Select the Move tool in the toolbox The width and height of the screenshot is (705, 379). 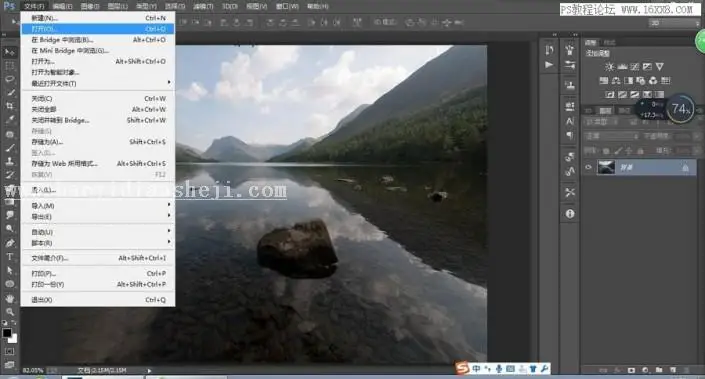(x=9, y=52)
